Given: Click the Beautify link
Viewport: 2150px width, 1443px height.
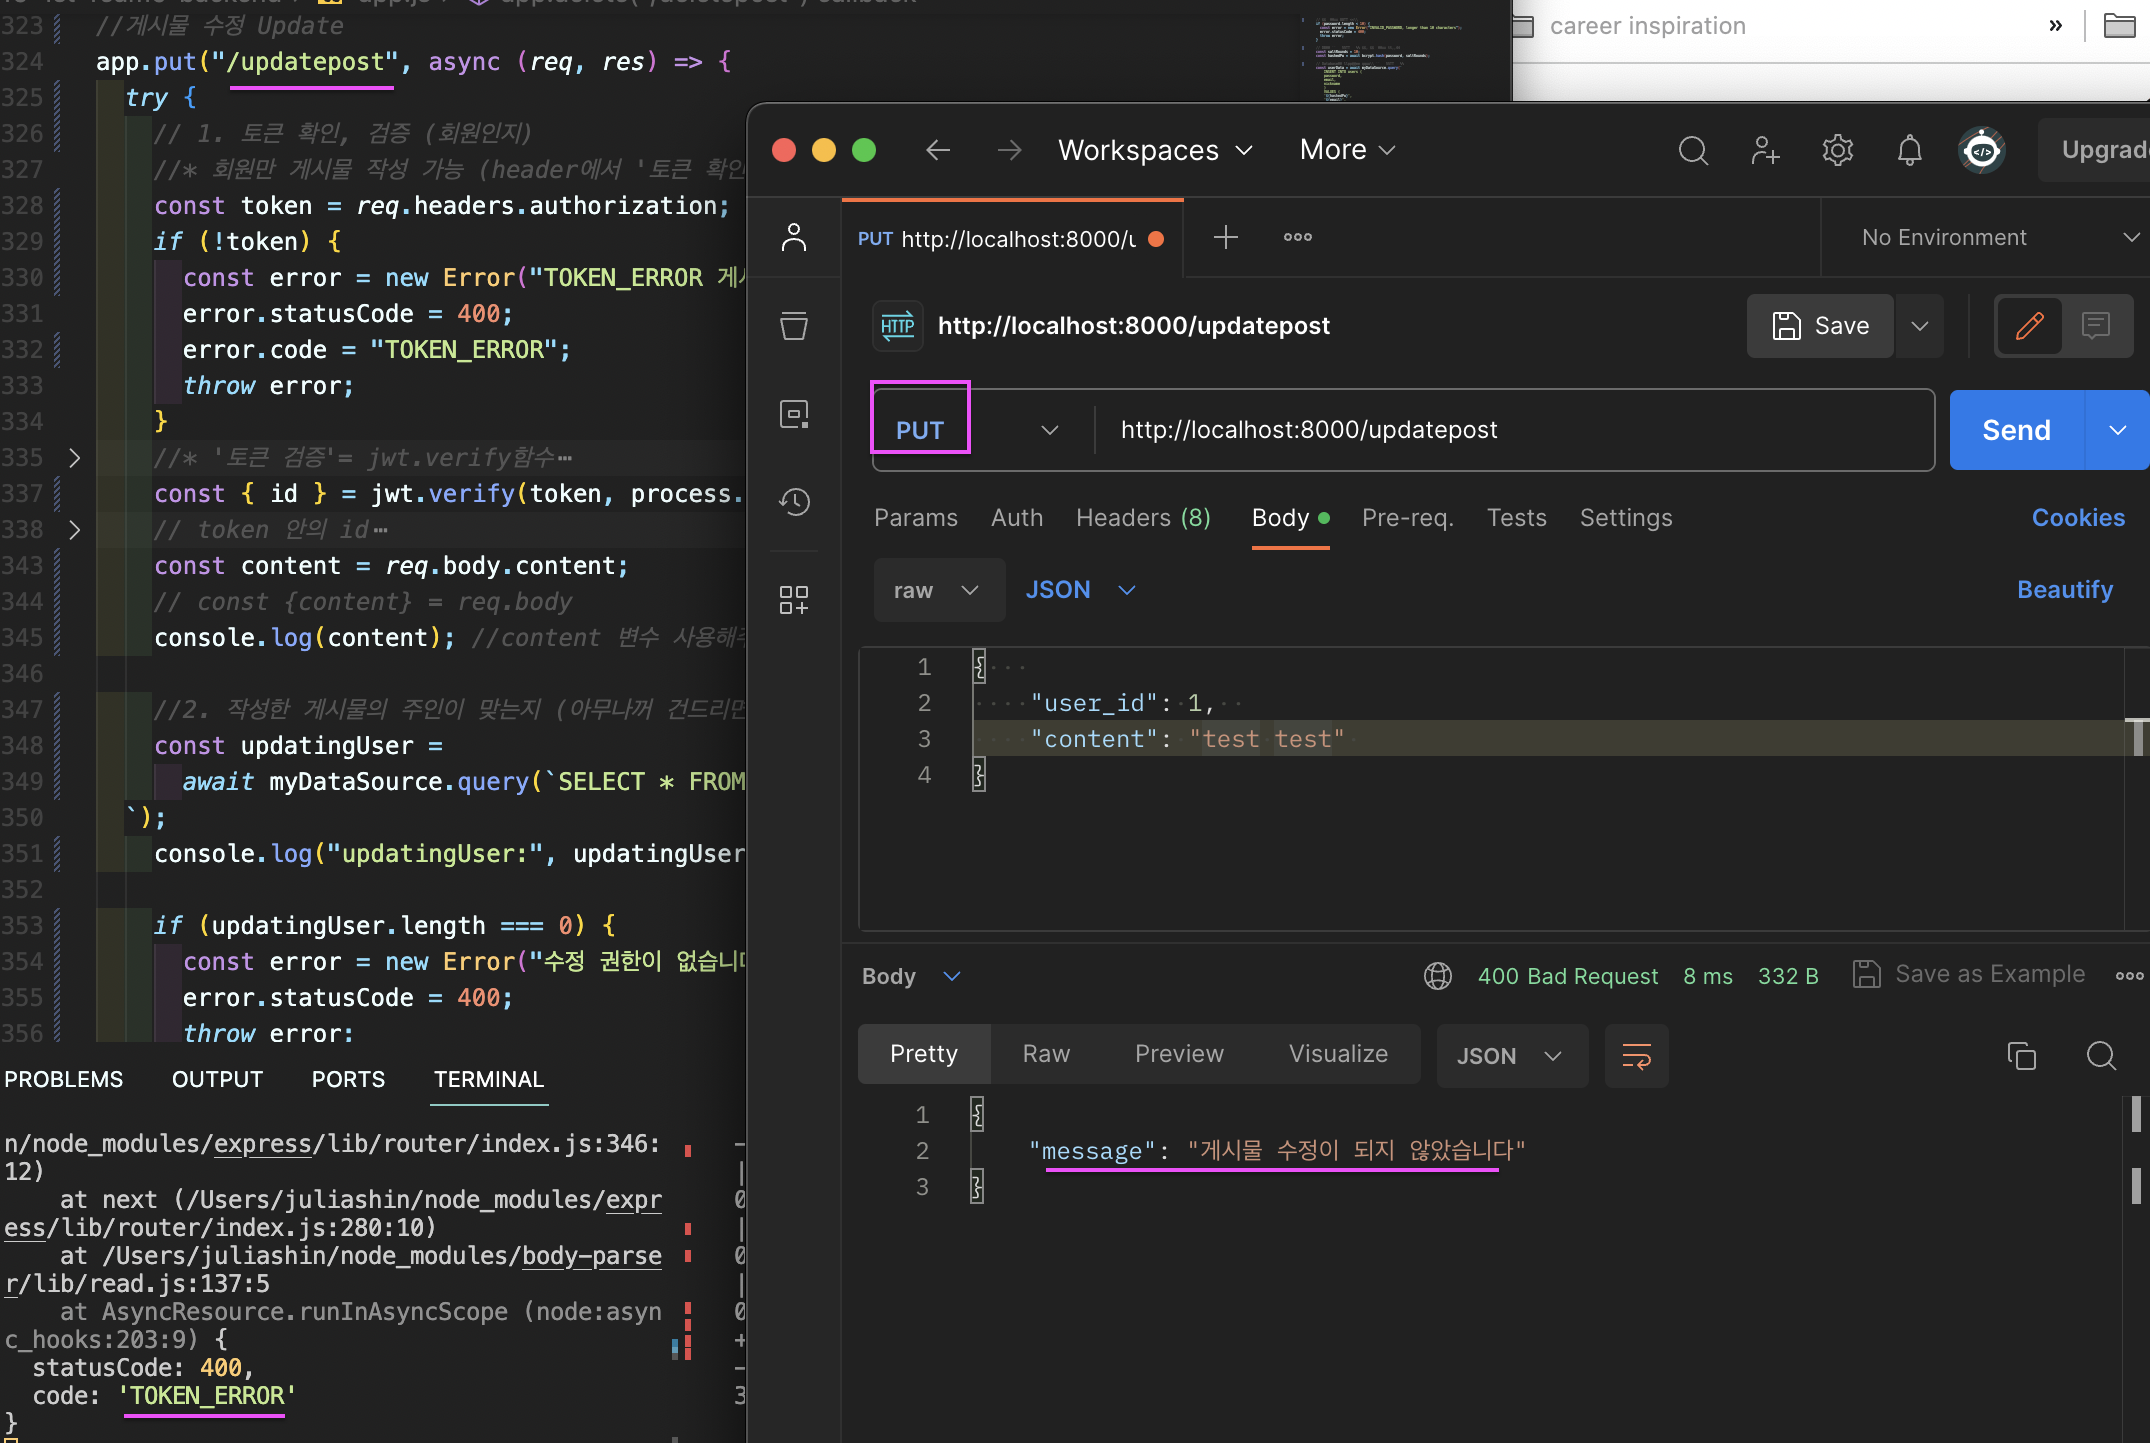Looking at the screenshot, I should (2064, 590).
